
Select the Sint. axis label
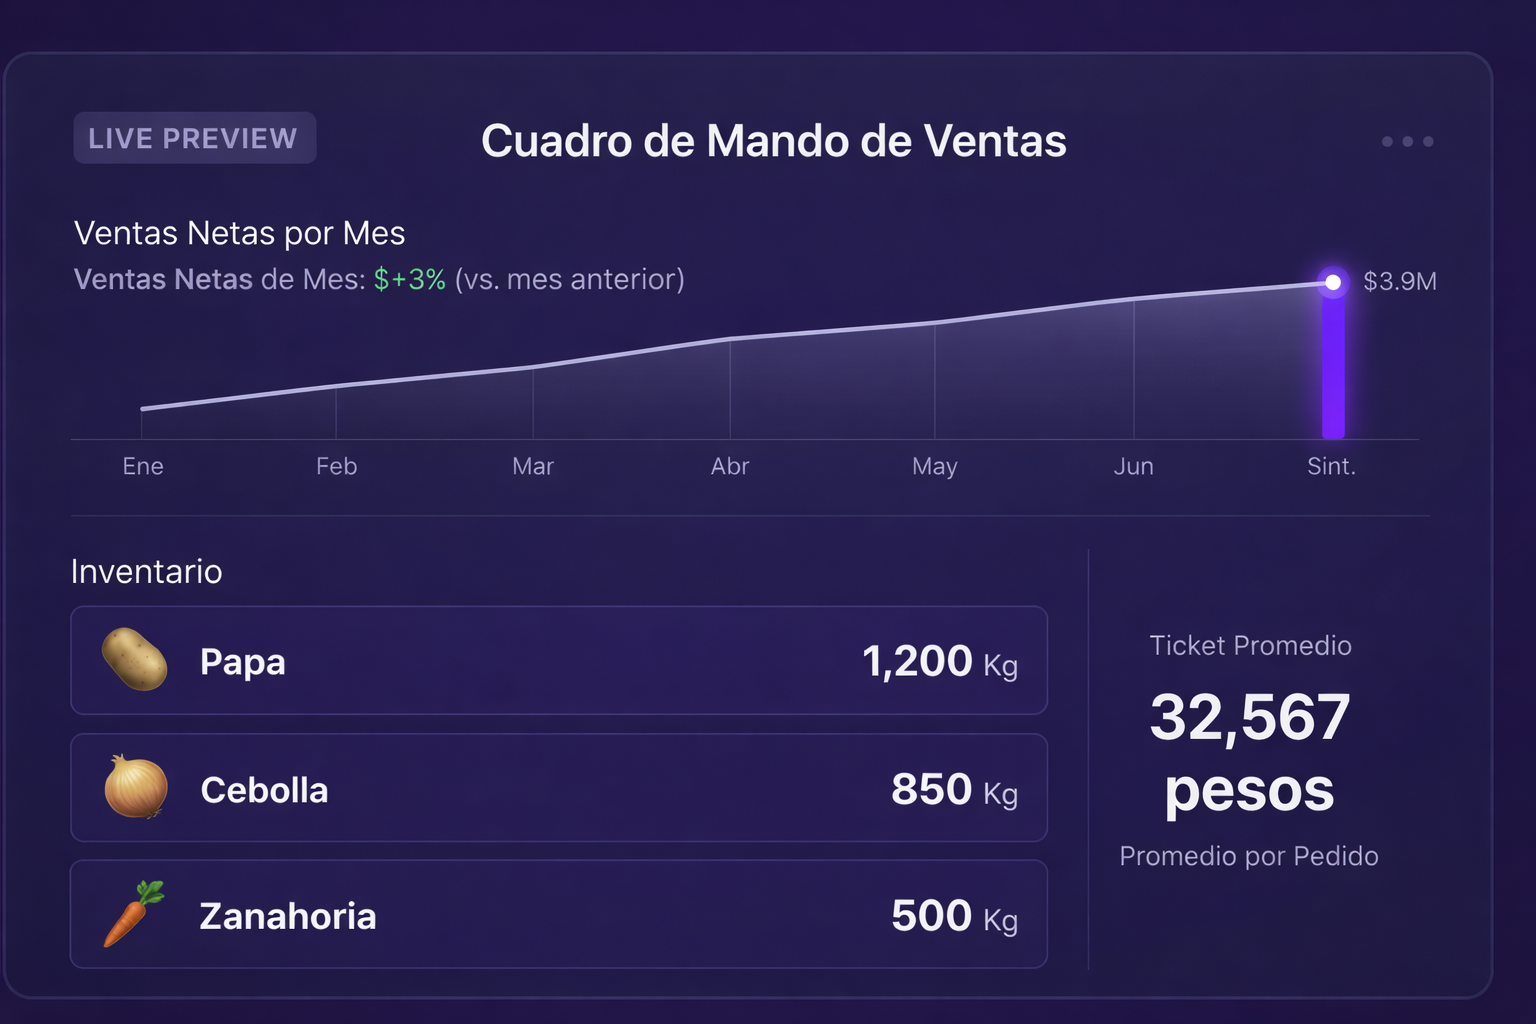[1331, 466]
